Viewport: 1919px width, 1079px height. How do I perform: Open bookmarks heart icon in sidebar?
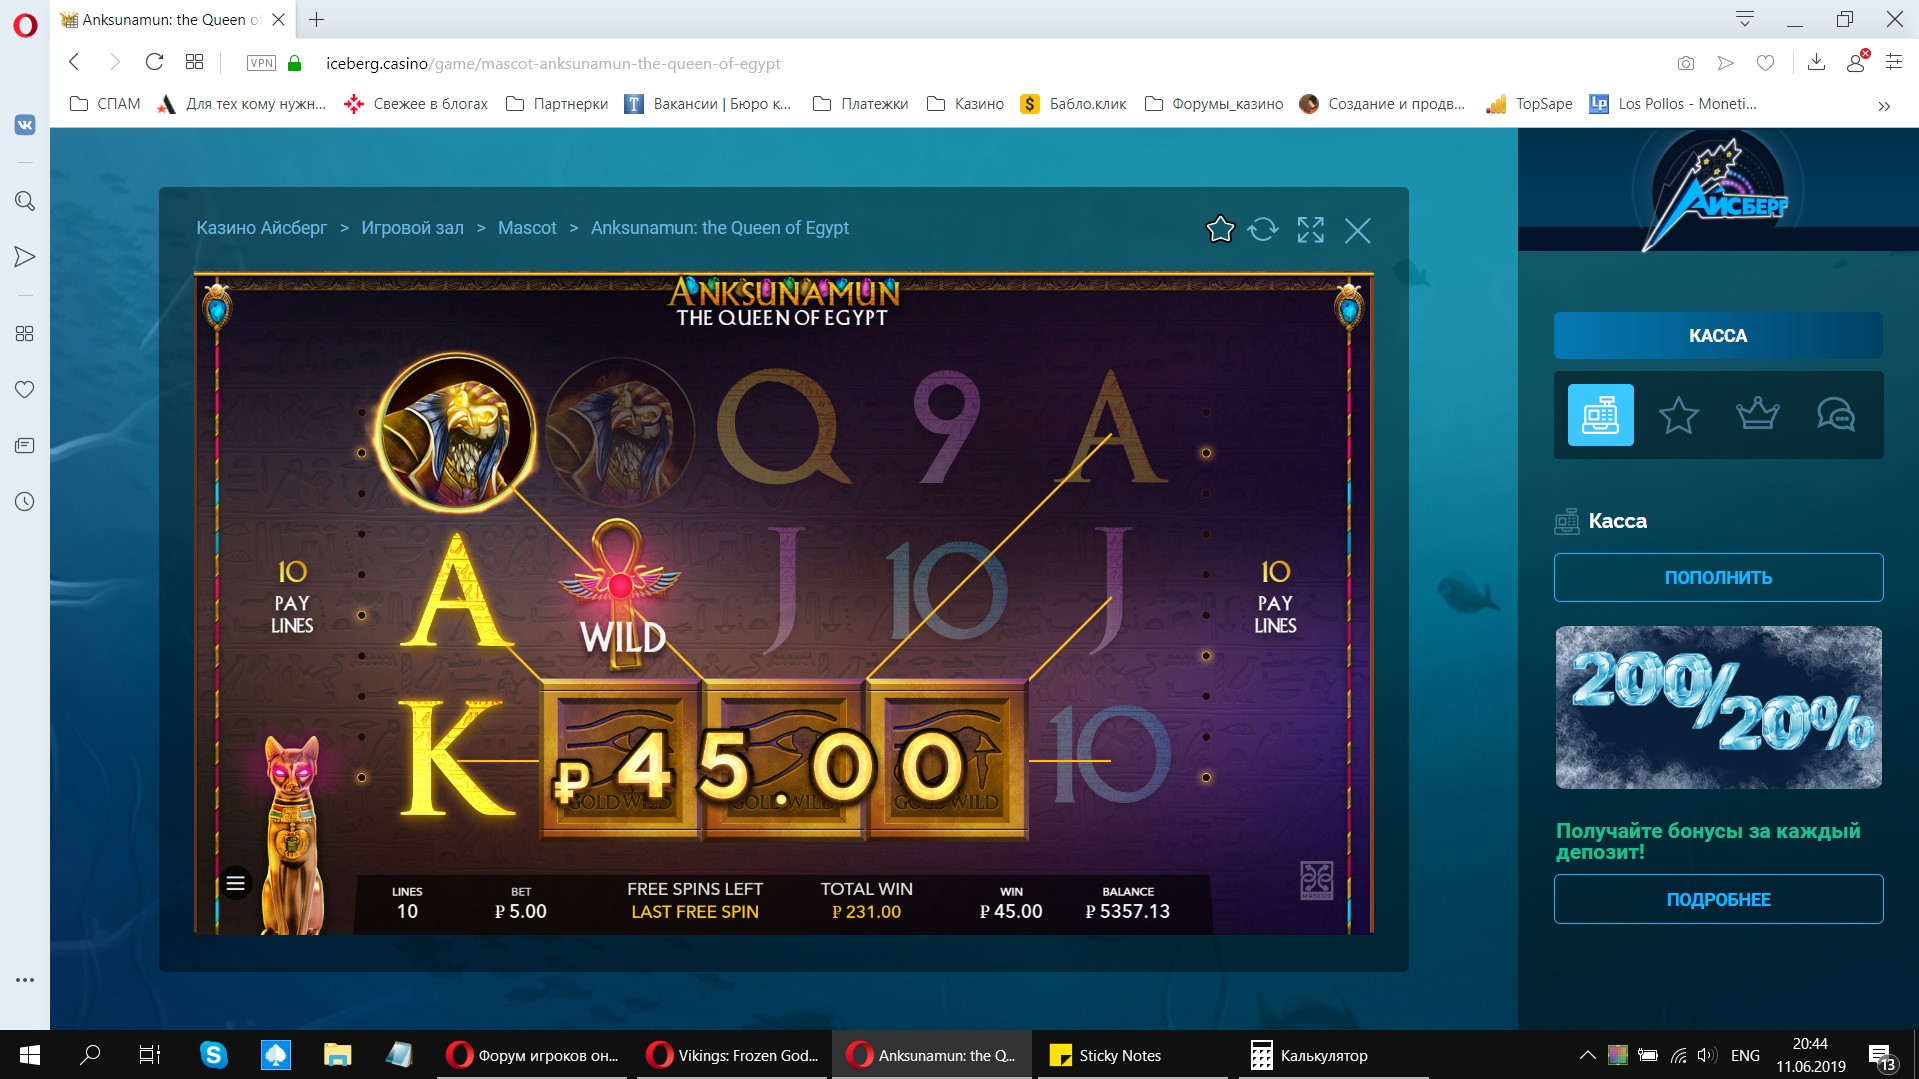pos(25,389)
